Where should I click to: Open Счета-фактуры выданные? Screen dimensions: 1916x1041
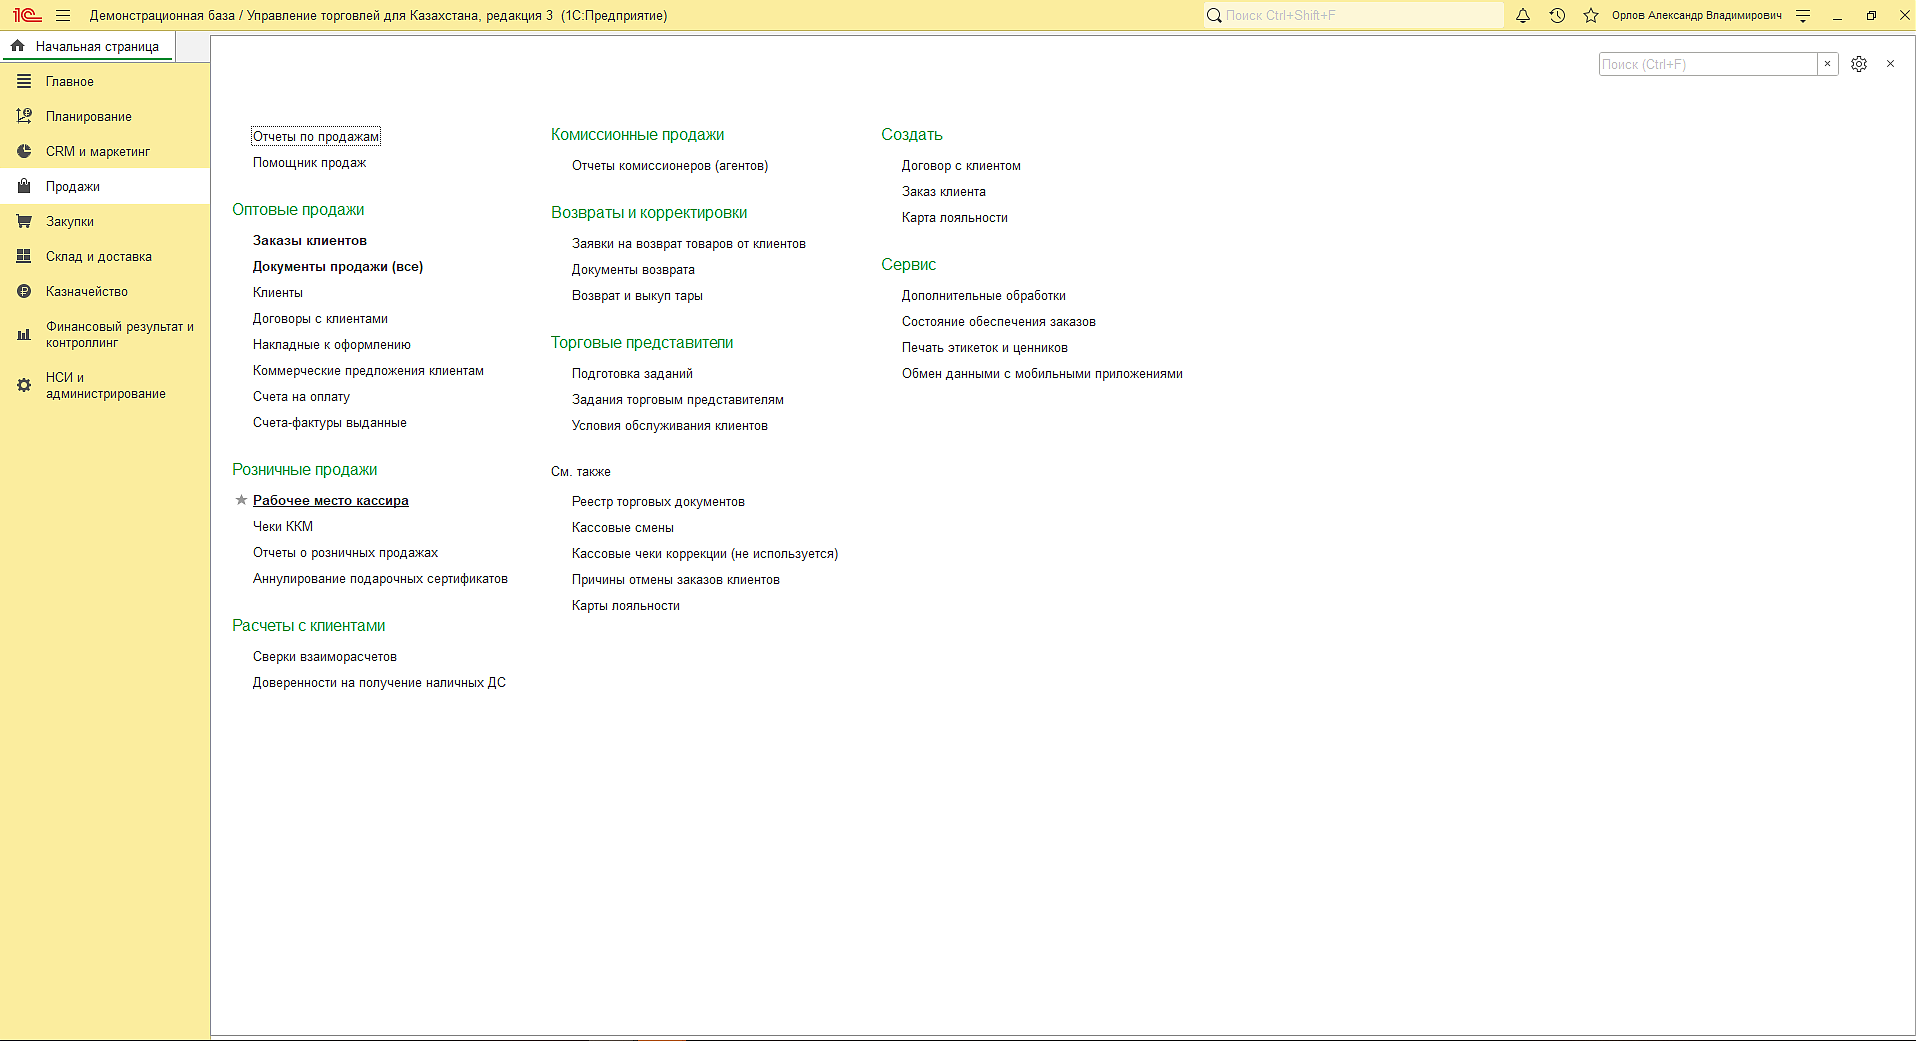point(330,422)
